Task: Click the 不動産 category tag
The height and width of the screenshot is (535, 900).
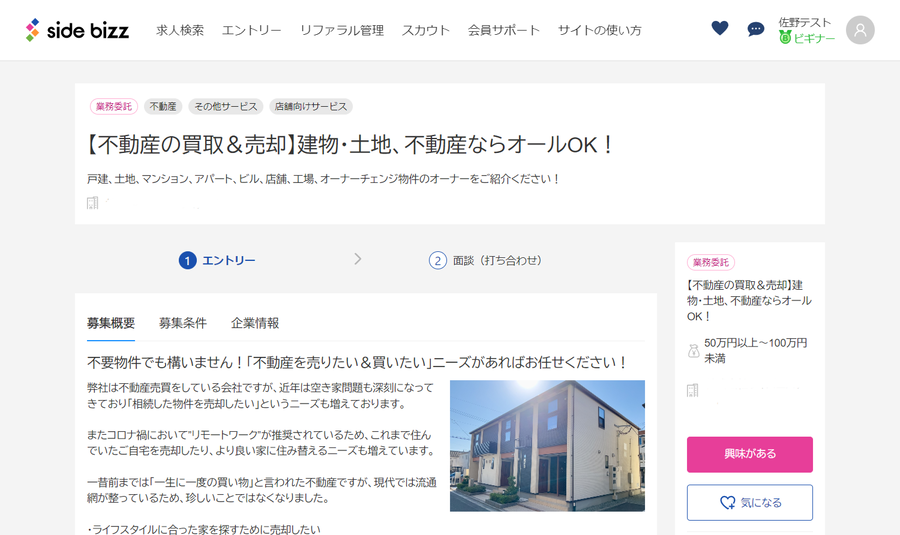Action: pos(163,106)
